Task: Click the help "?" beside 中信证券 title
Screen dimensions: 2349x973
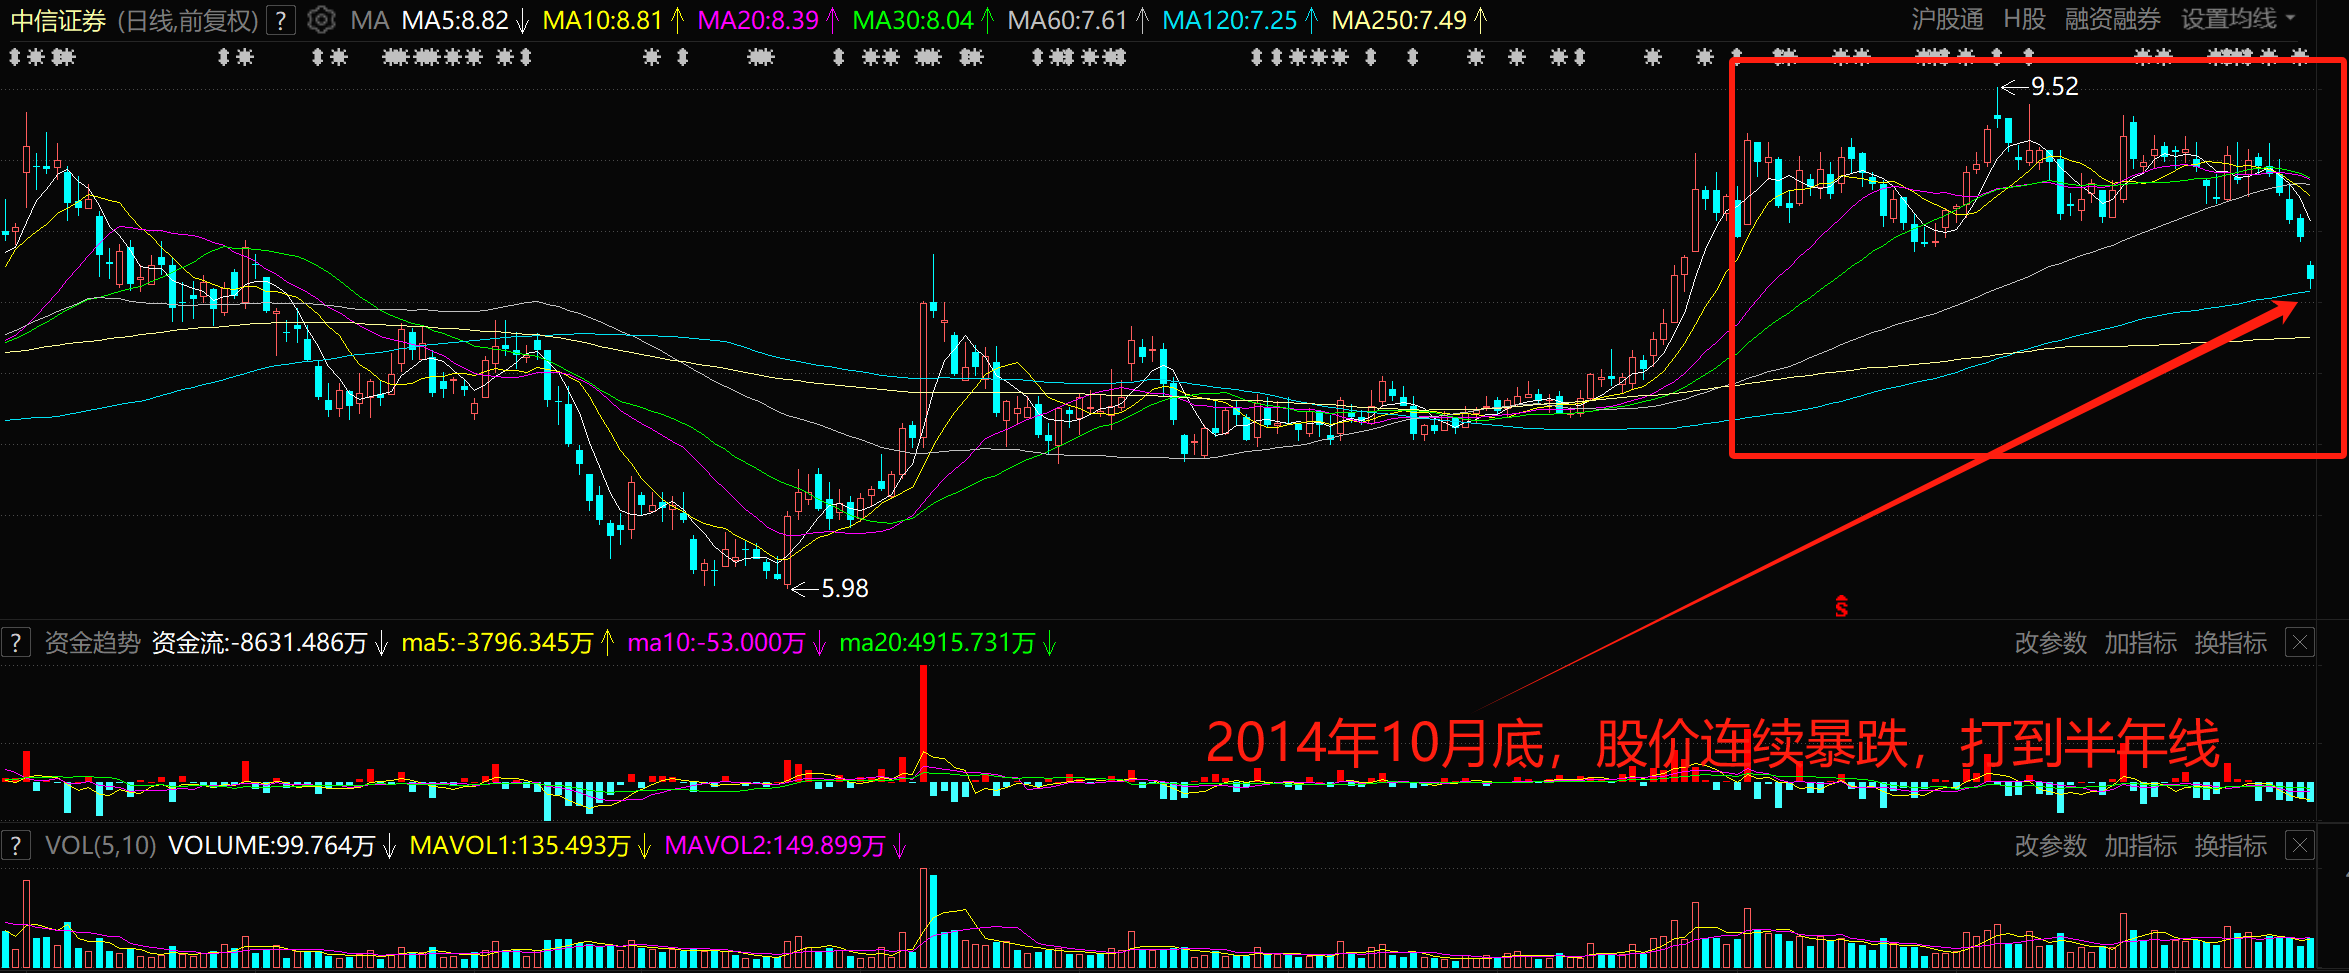Action: (280, 20)
